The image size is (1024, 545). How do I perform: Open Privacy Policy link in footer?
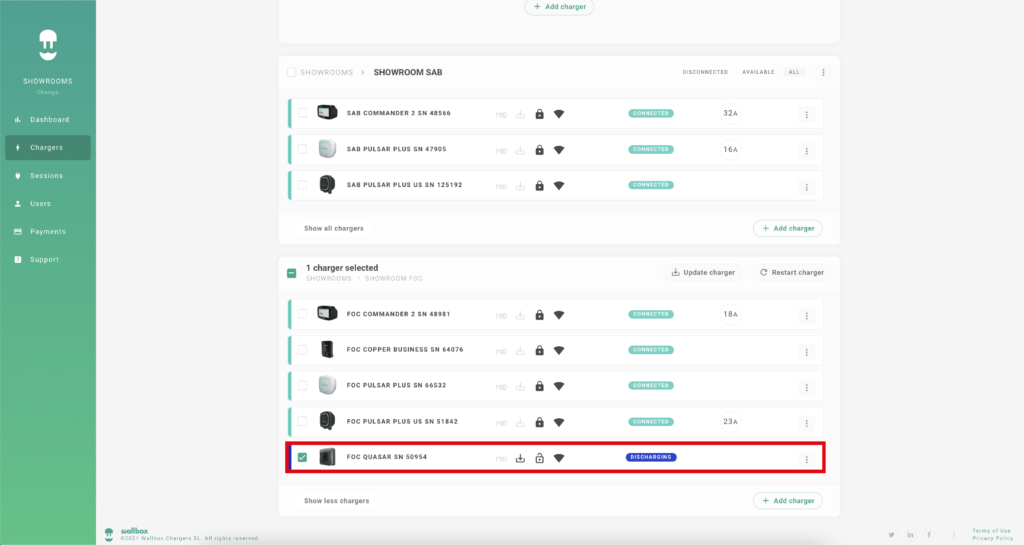click(x=991, y=538)
